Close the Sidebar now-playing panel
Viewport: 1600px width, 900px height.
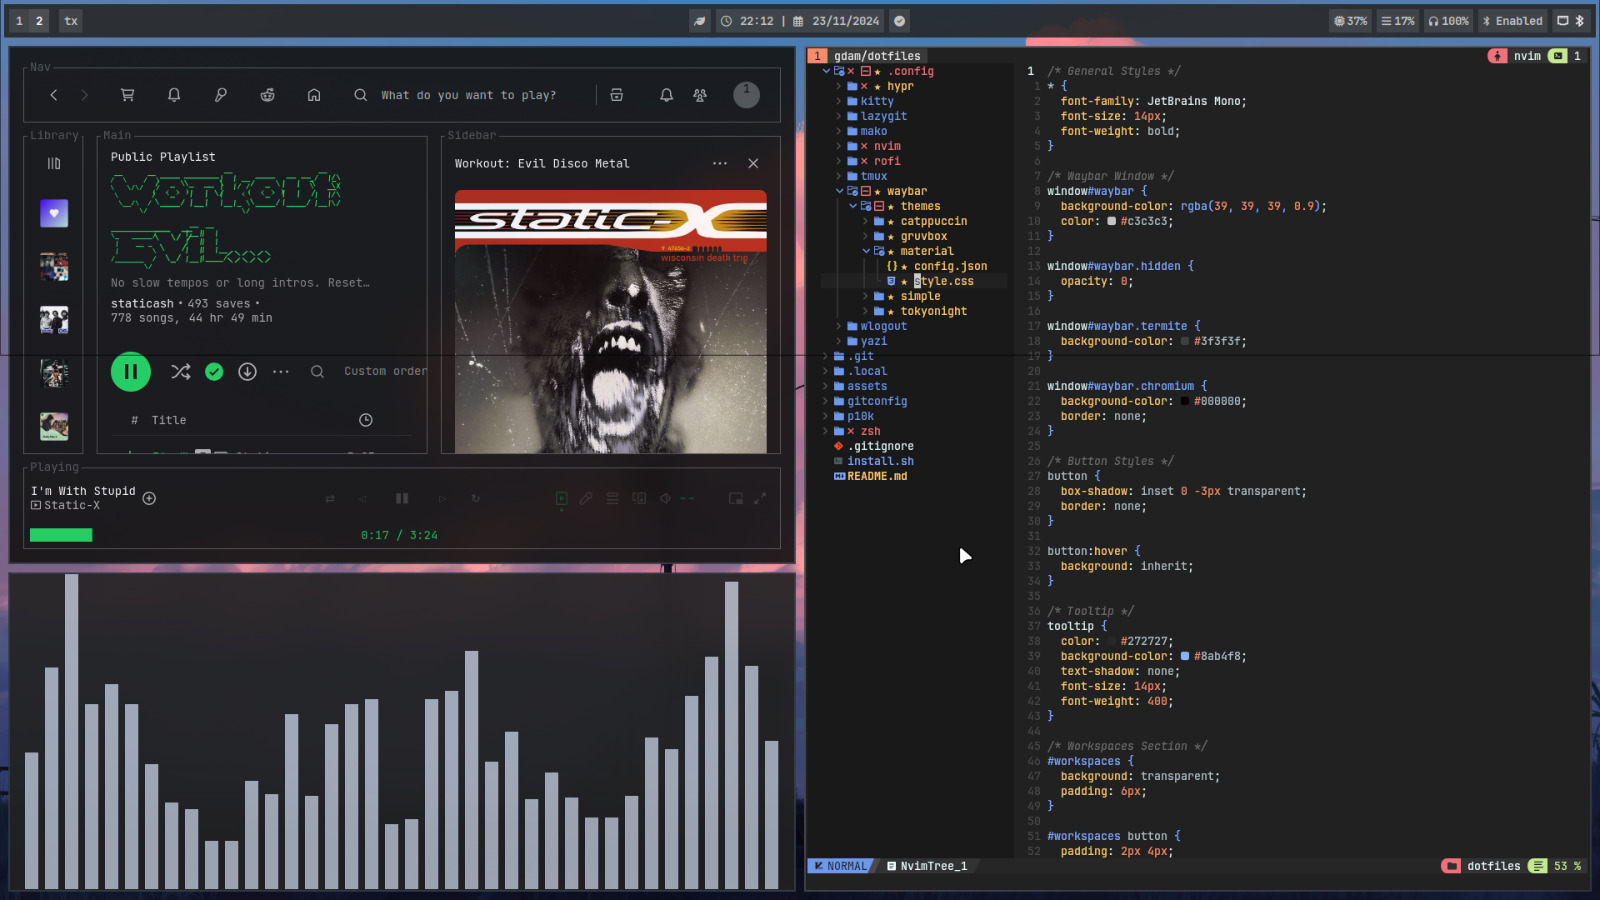pos(753,163)
